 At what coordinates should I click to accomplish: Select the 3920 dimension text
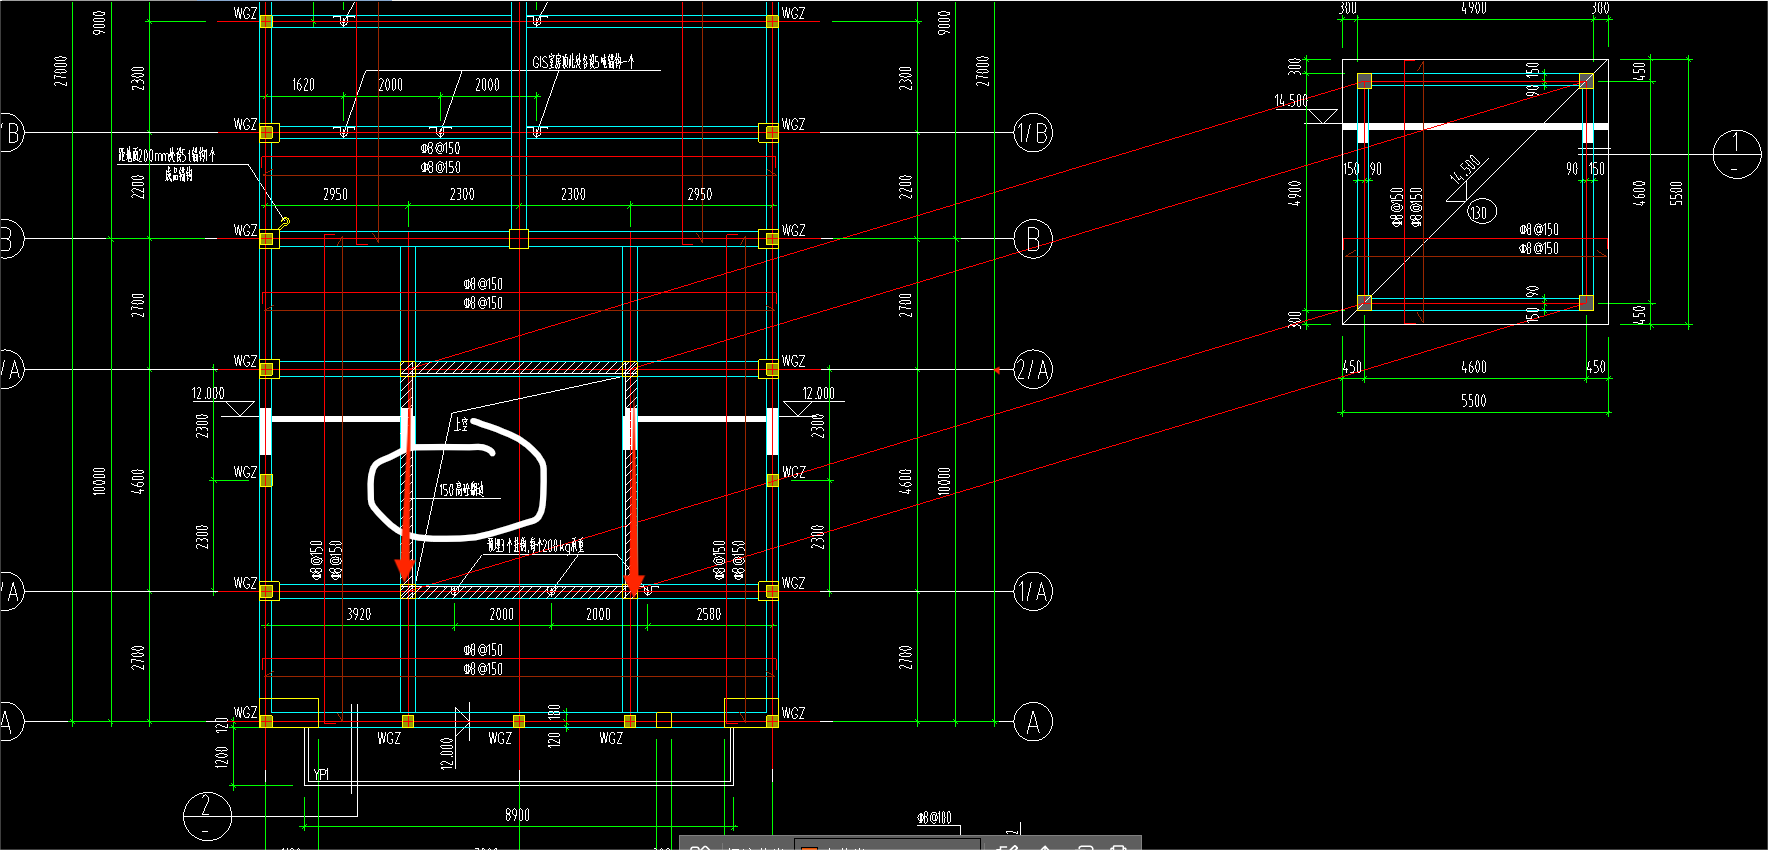coord(358,614)
